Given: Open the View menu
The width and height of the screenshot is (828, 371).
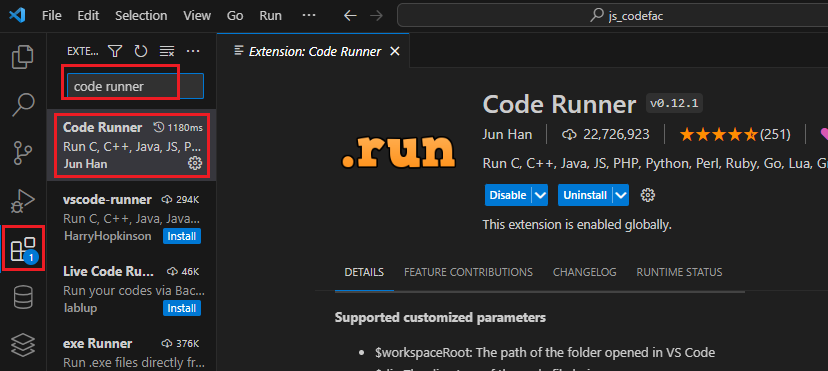Looking at the screenshot, I should tap(197, 16).
